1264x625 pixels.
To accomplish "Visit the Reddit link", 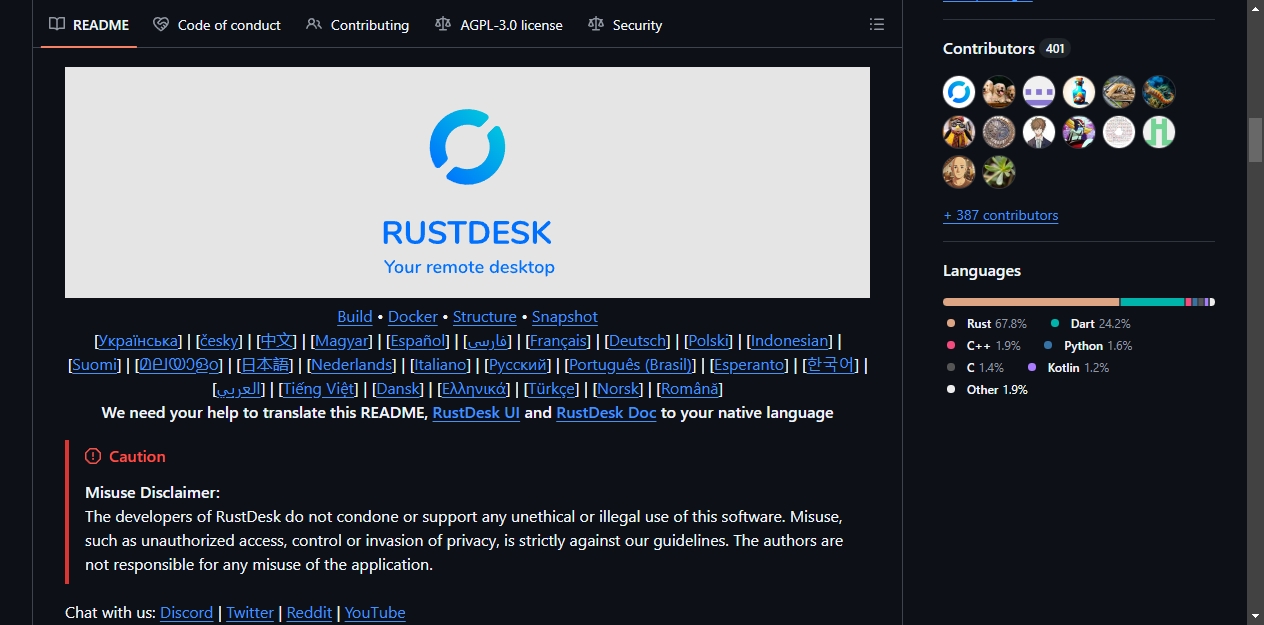I will [x=309, y=612].
